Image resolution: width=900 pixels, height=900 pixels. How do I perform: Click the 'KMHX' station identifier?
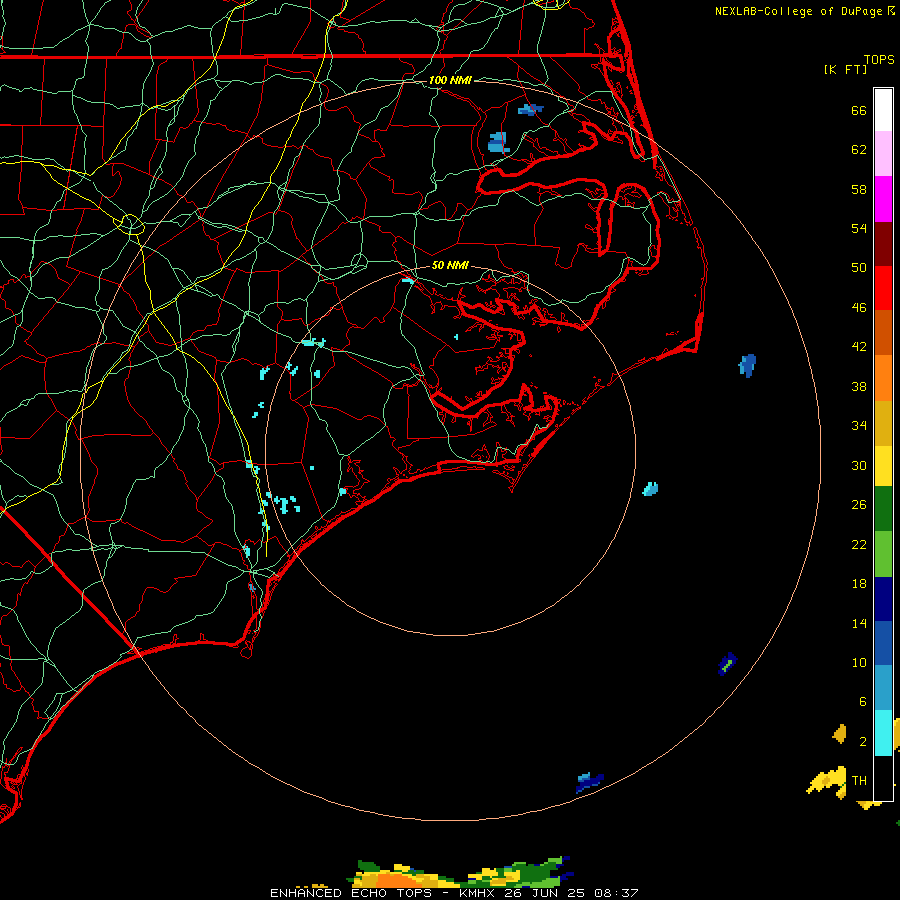point(478,893)
